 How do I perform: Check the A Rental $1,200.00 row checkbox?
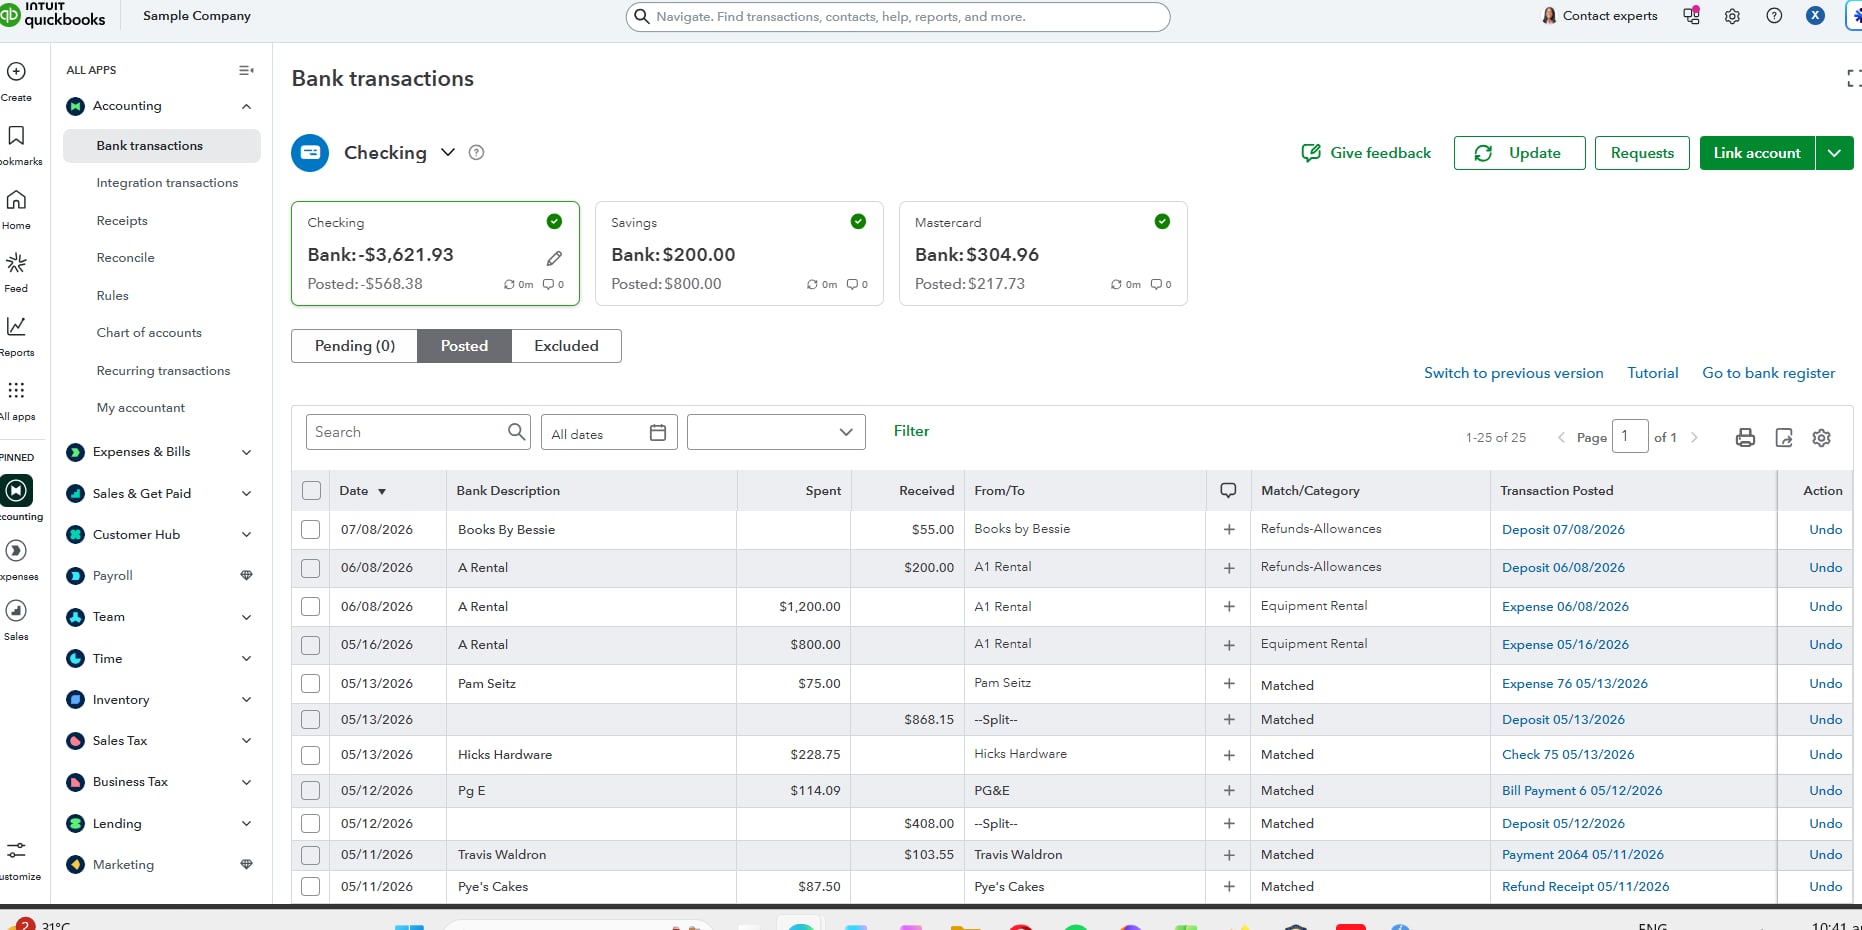click(x=311, y=606)
